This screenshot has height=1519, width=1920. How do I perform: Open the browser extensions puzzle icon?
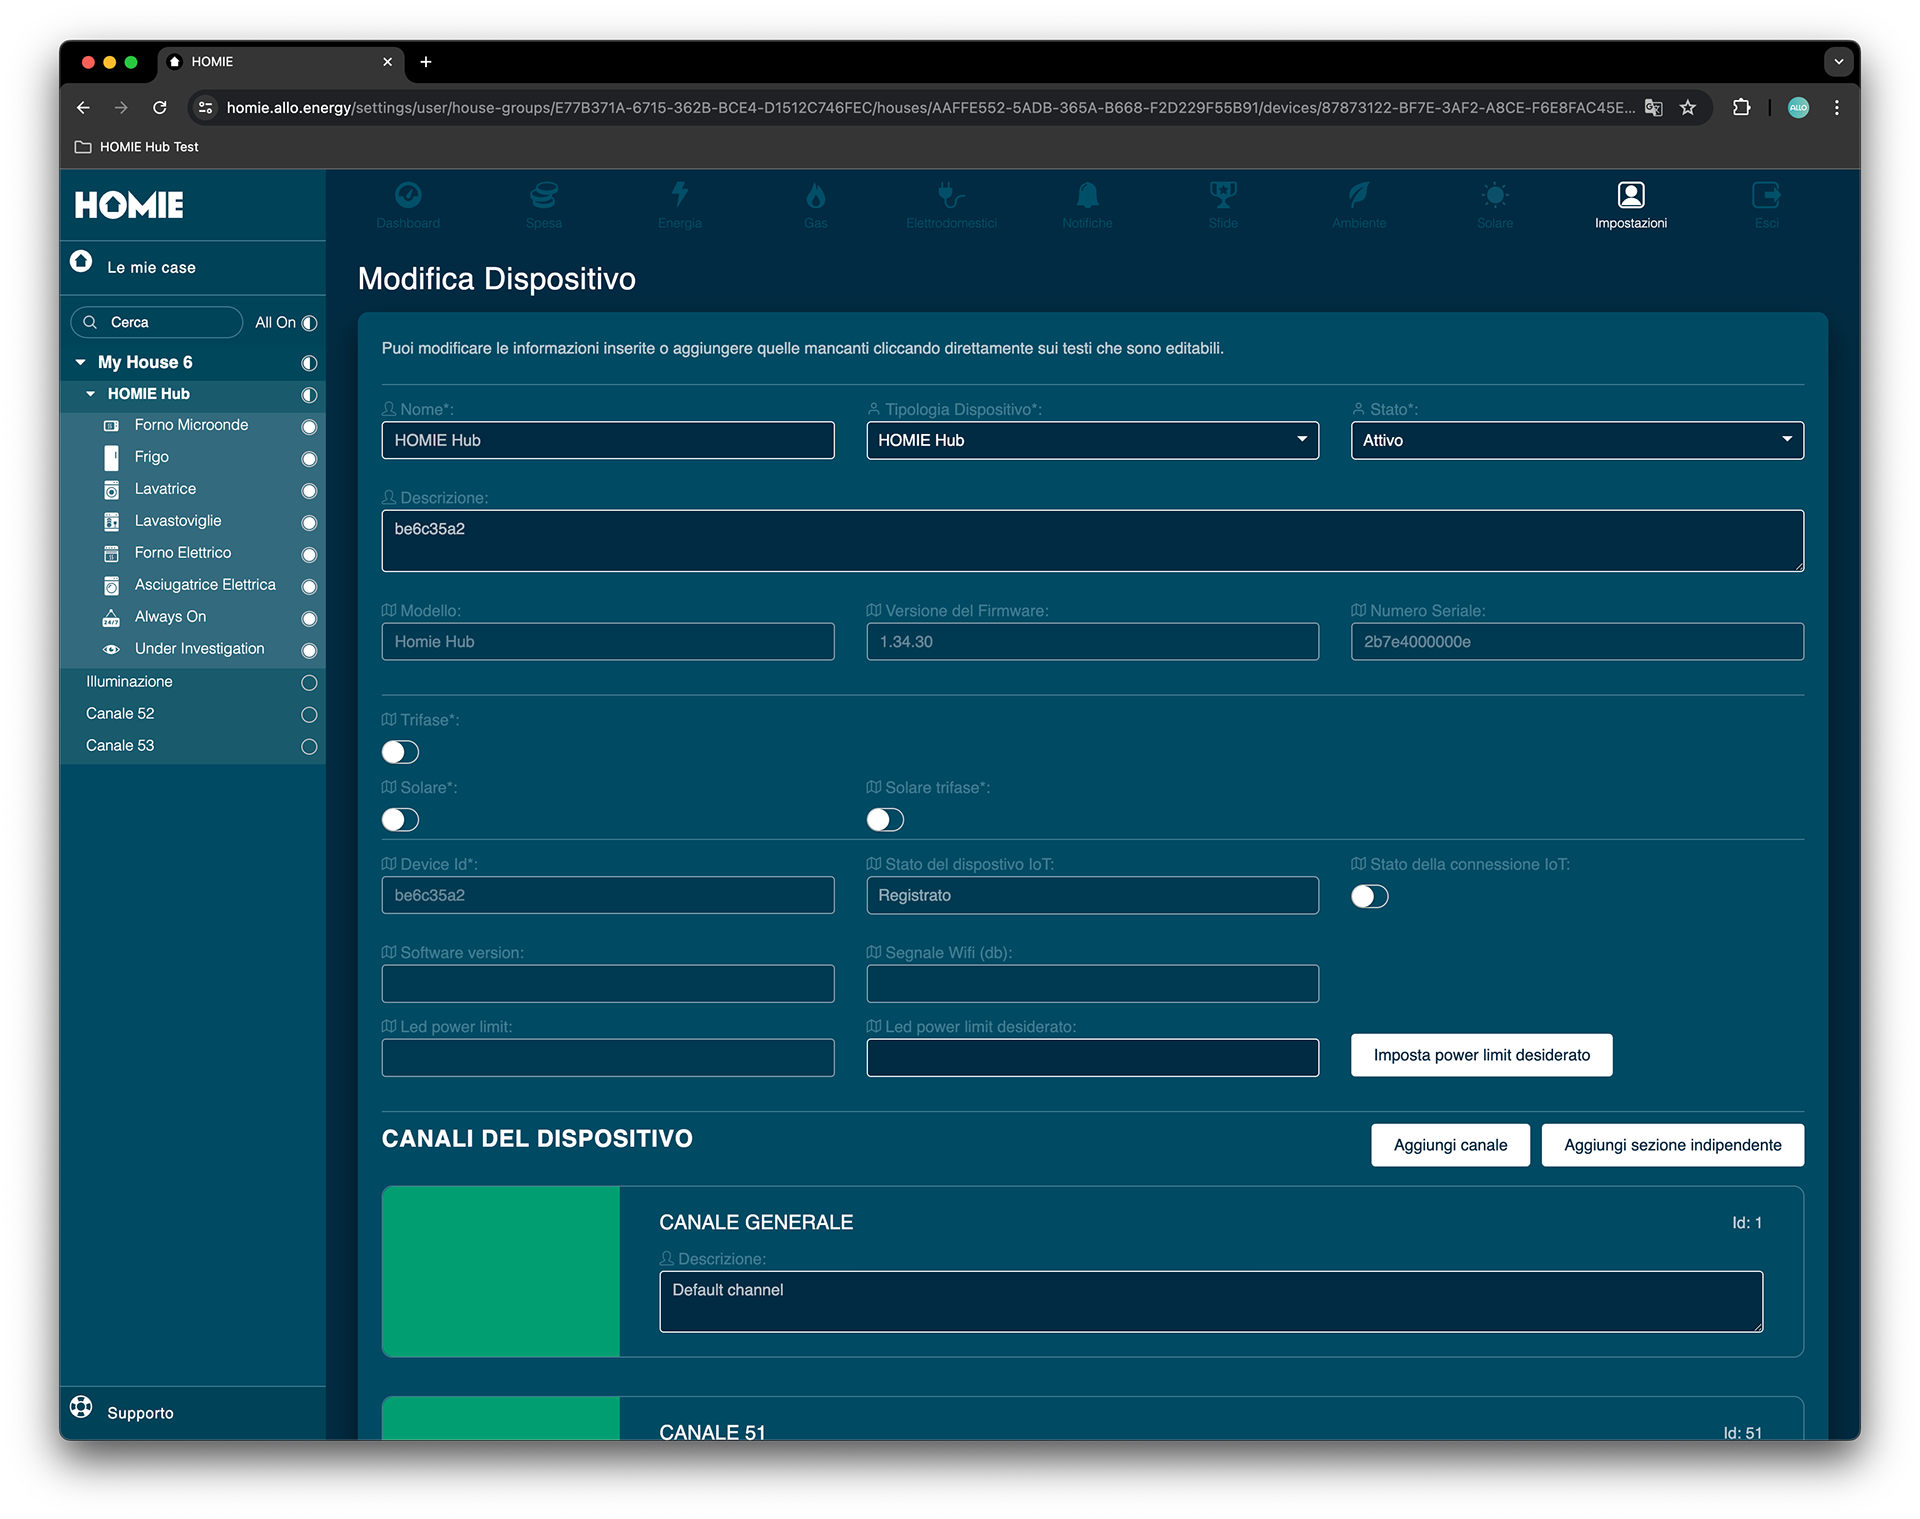(1741, 107)
